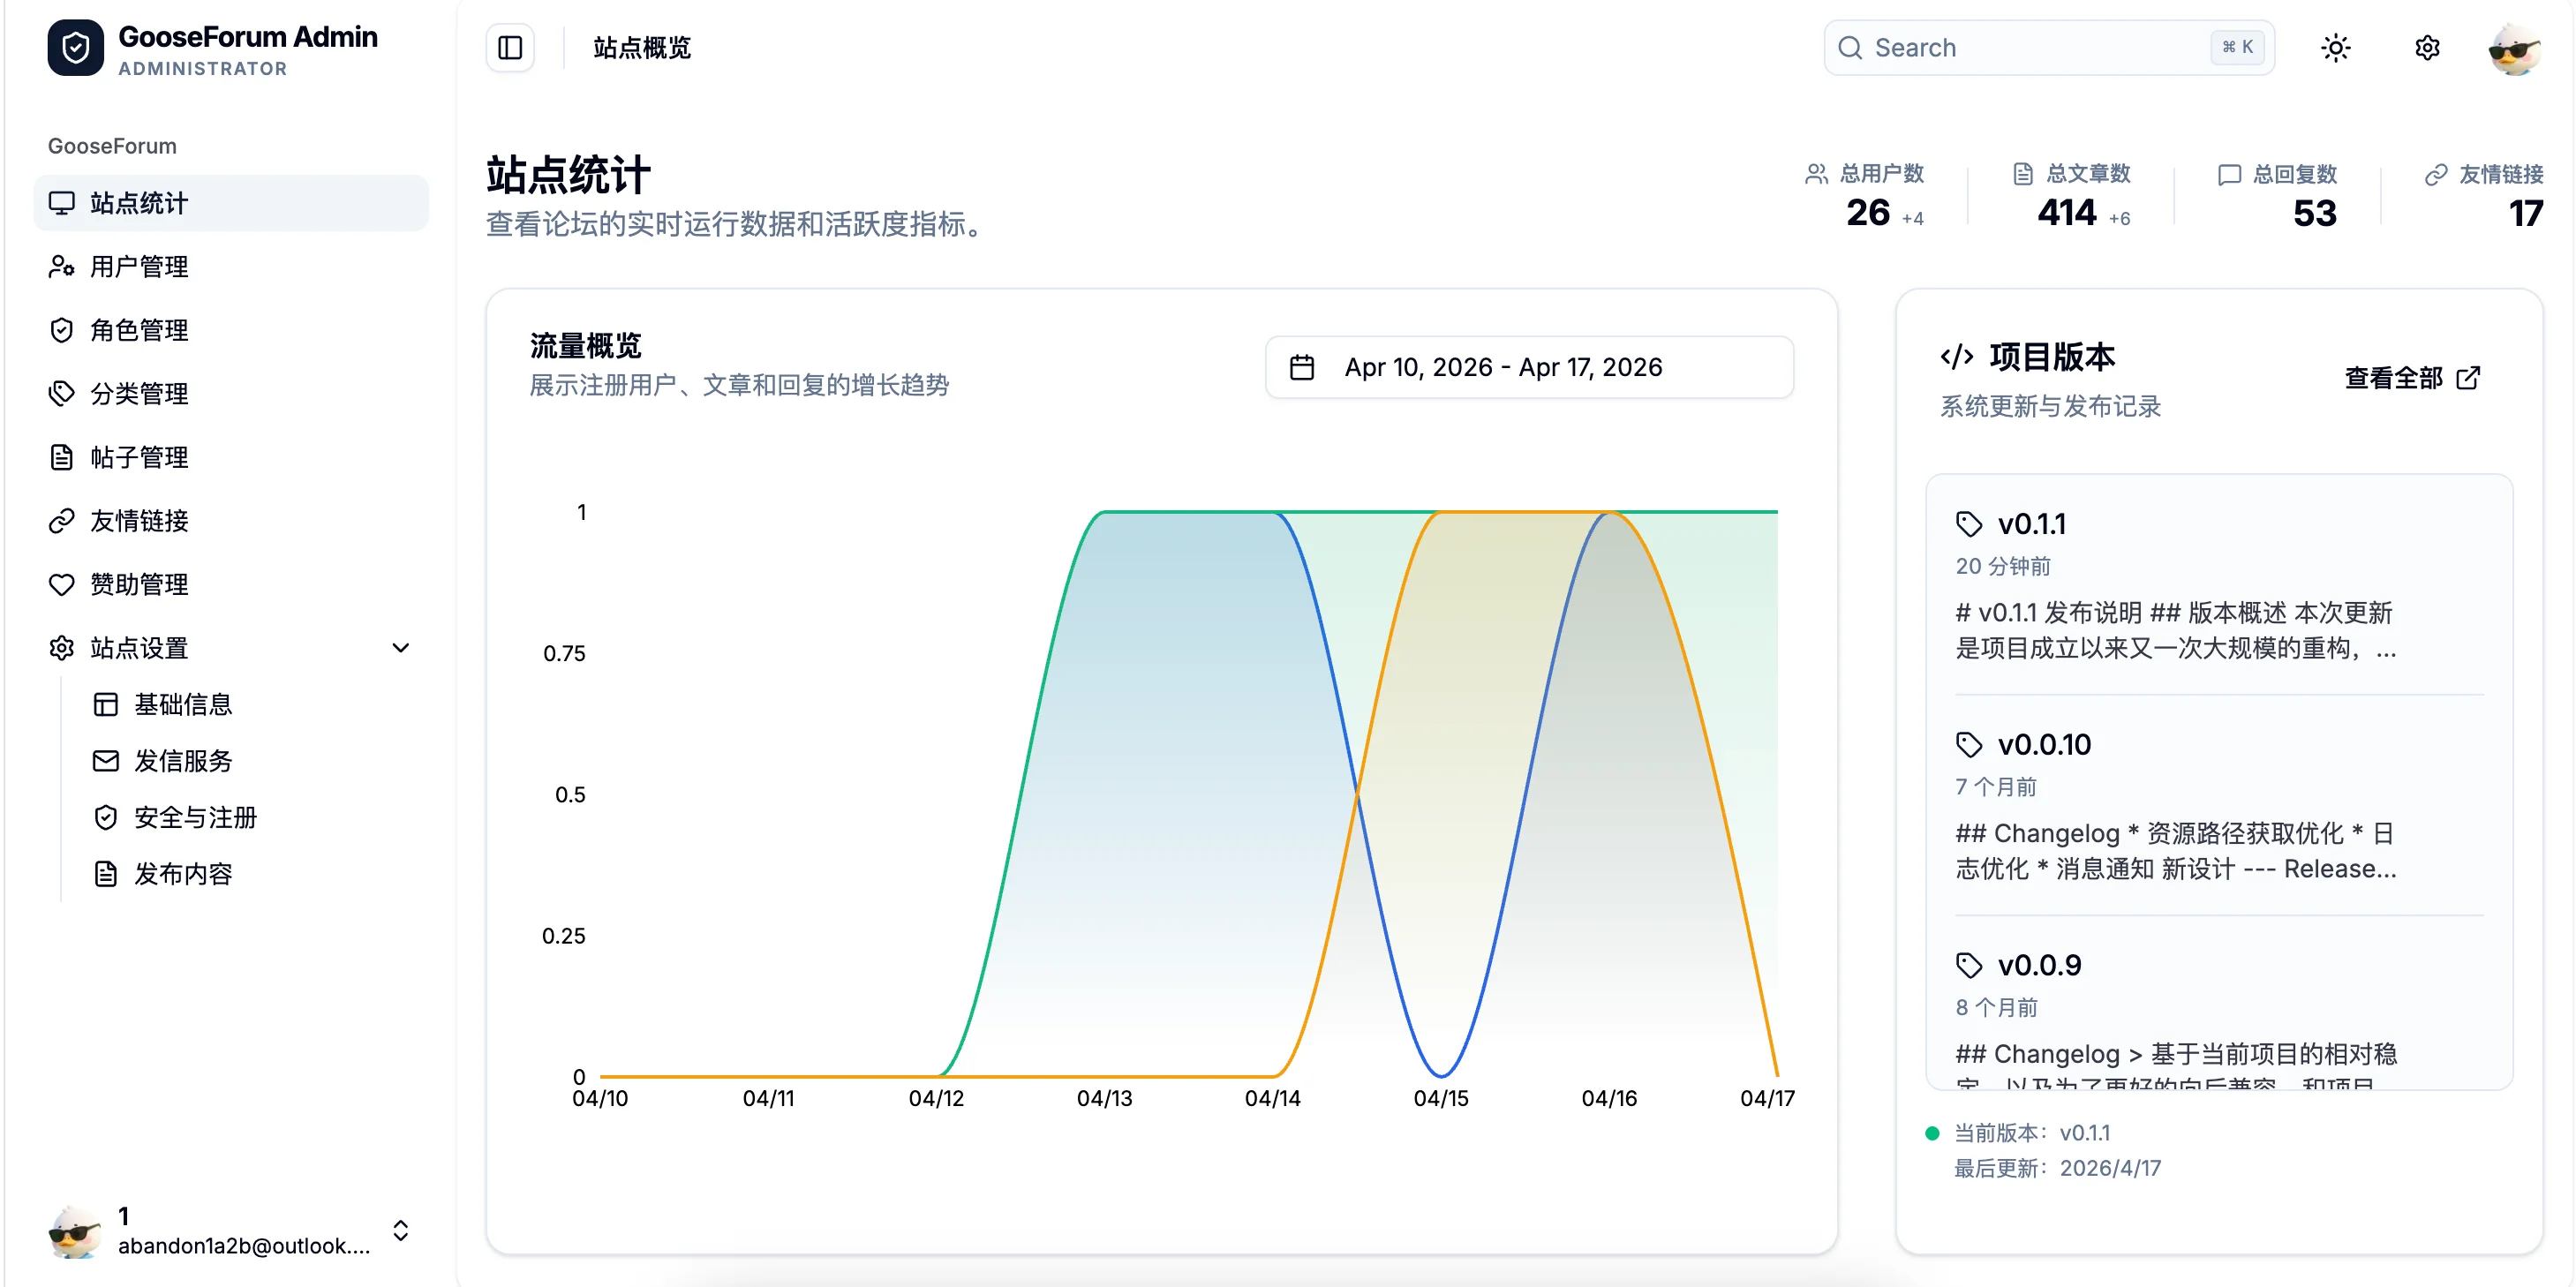The image size is (2576, 1287).
Task: Click the settings gear icon in header
Action: (x=2427, y=48)
